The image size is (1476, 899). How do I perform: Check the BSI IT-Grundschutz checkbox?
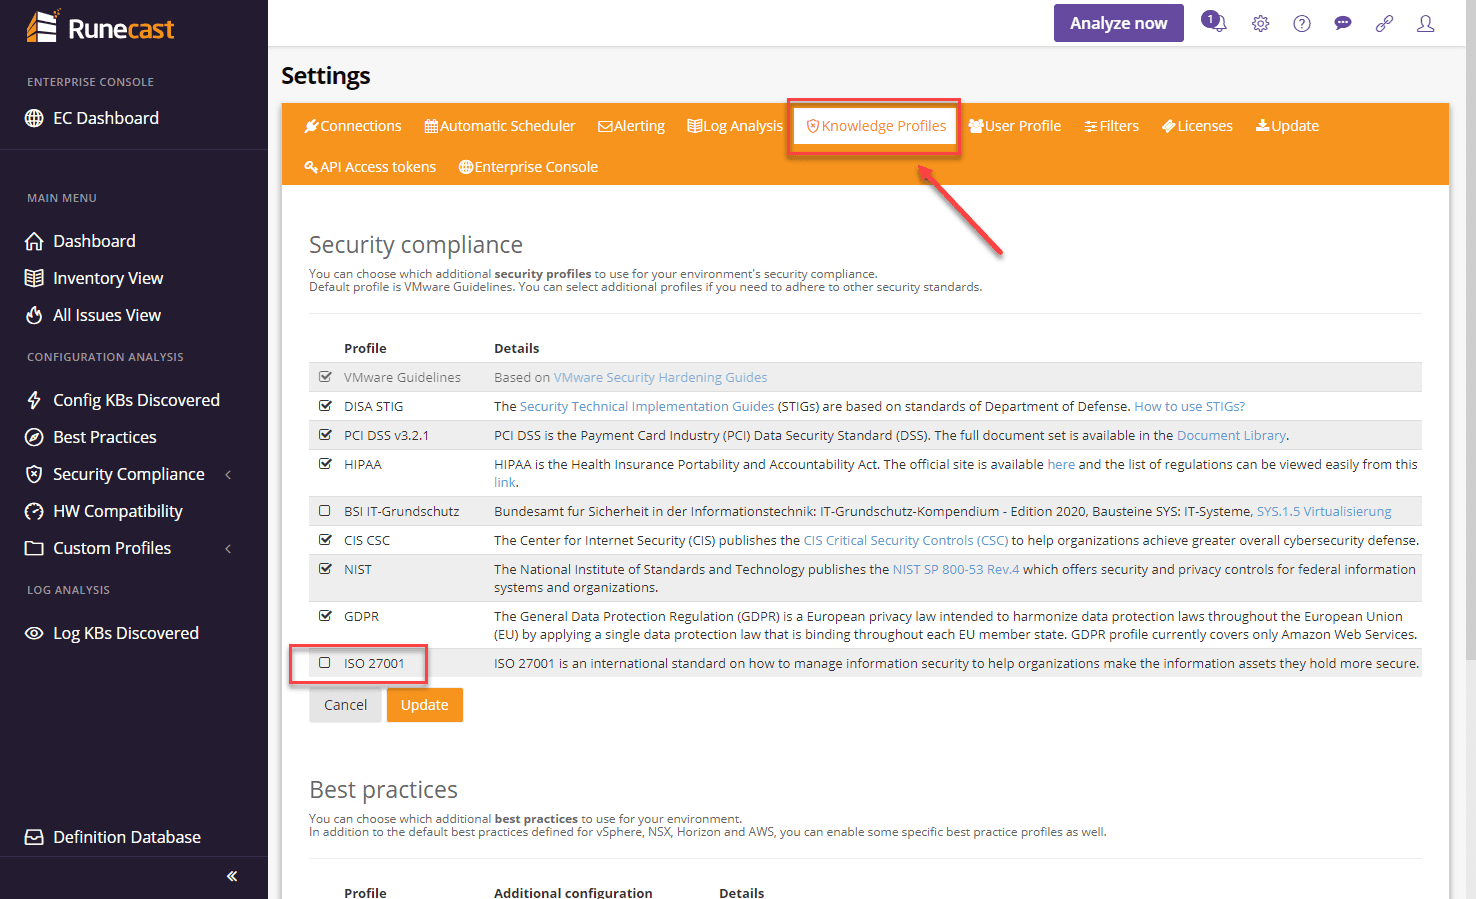point(325,511)
